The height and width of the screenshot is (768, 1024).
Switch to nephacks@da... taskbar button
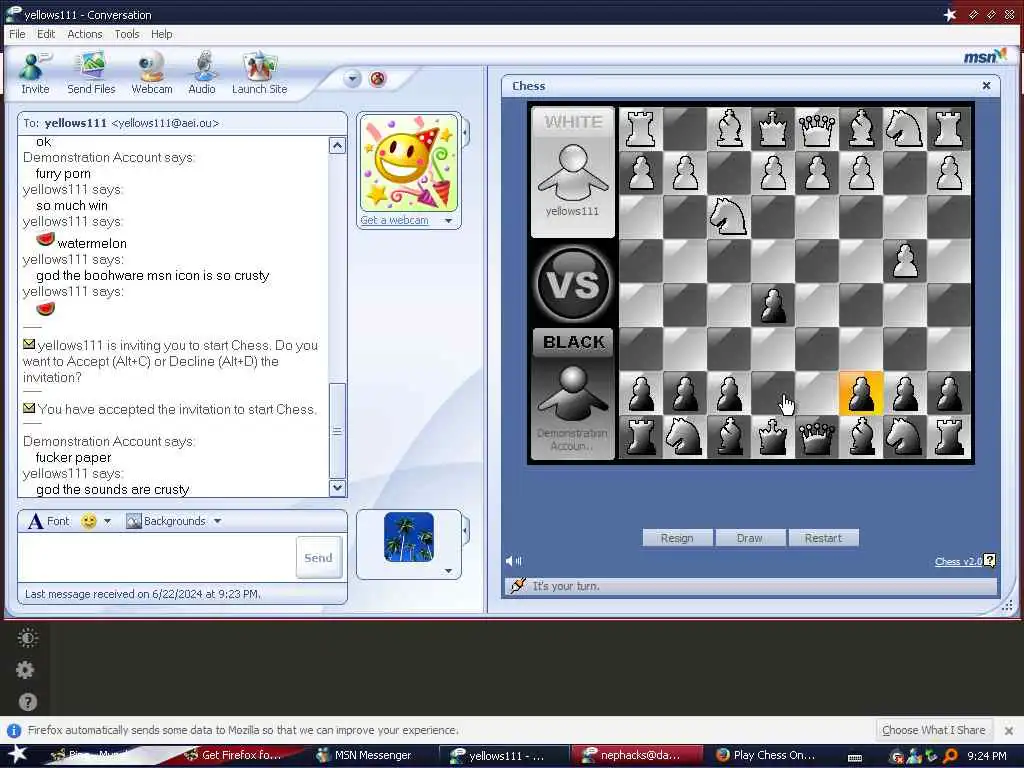639,755
